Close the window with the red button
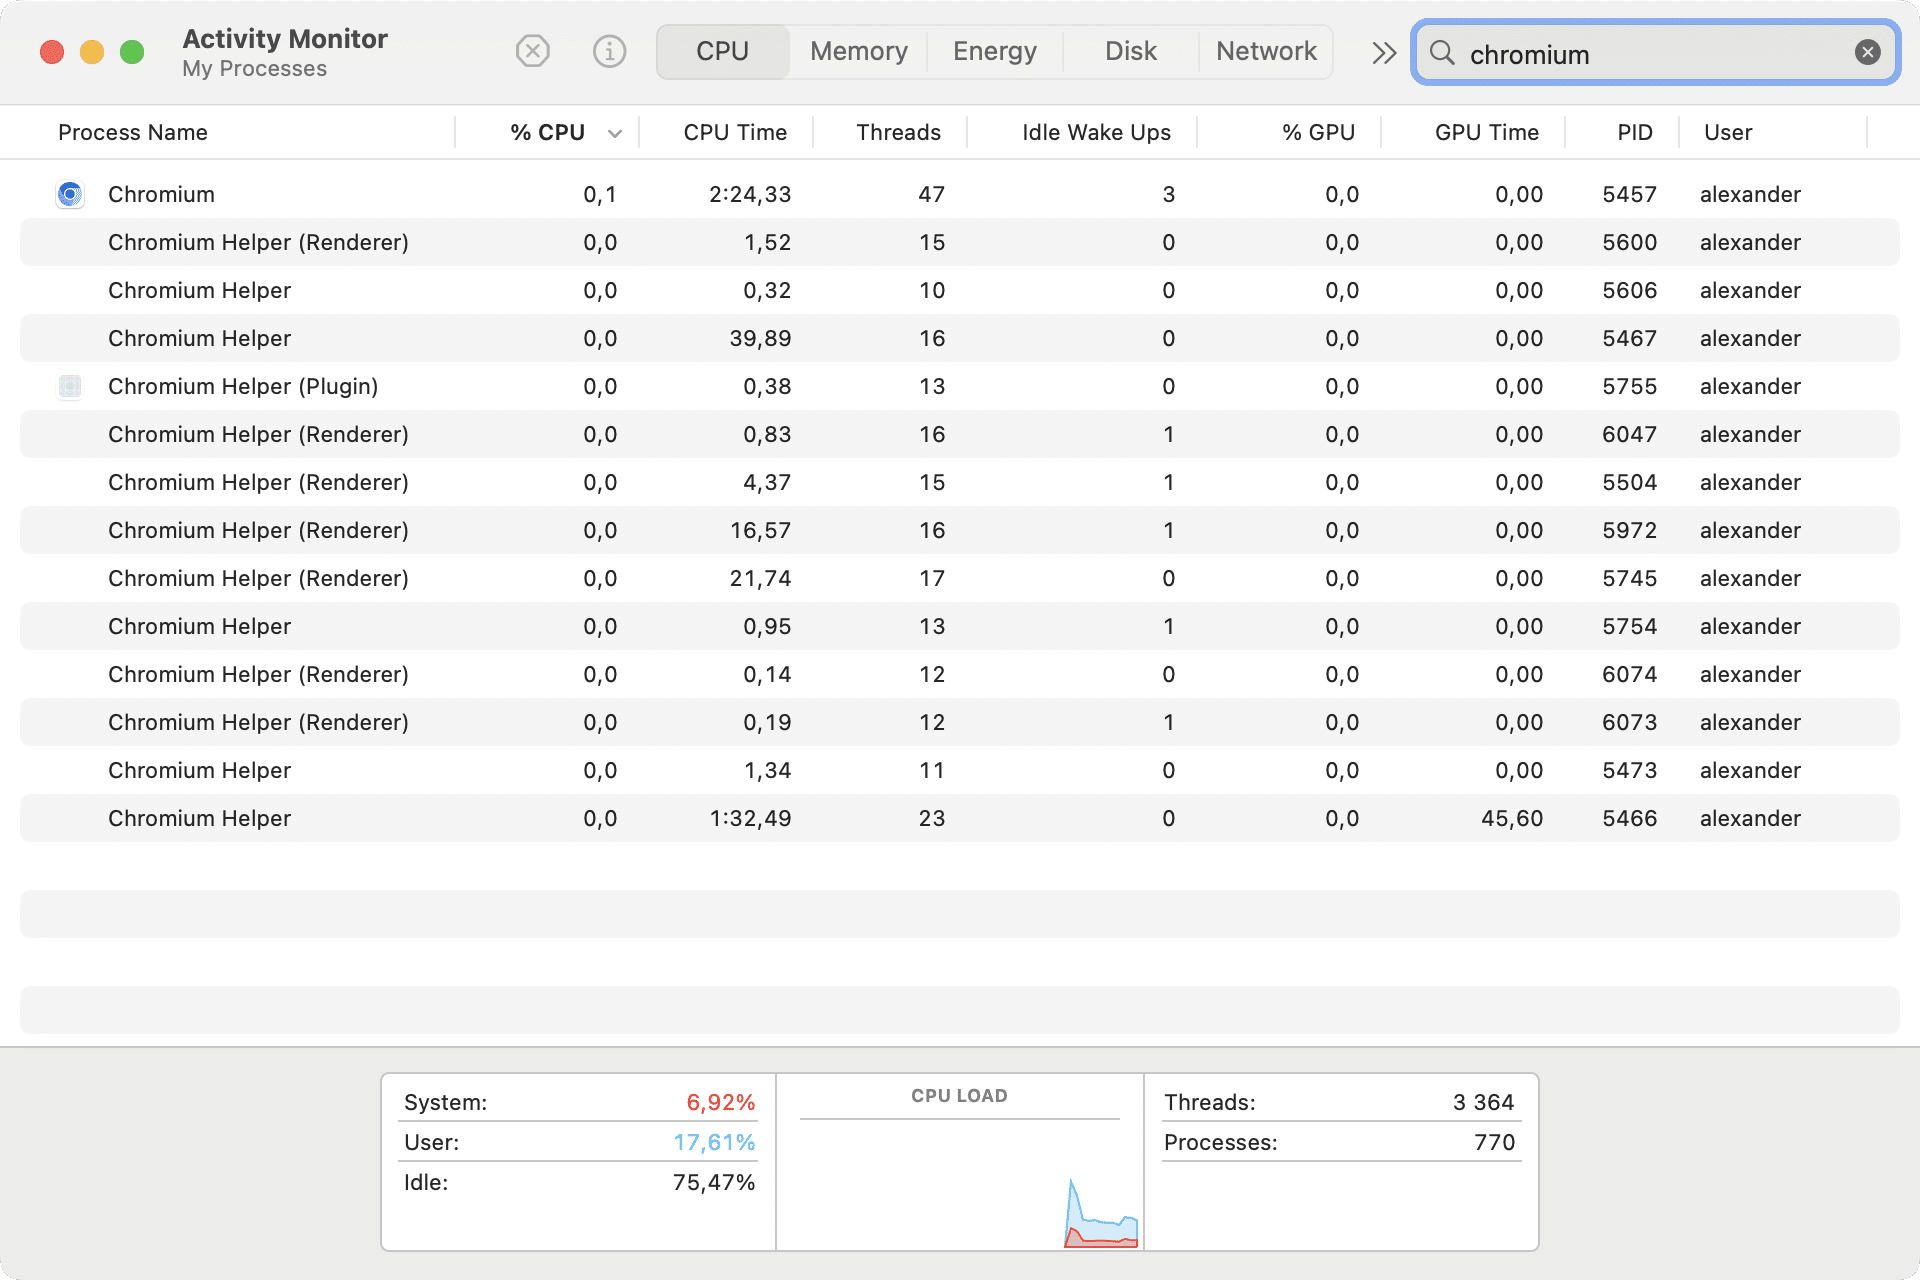Image resolution: width=1920 pixels, height=1280 pixels. tap(52, 52)
